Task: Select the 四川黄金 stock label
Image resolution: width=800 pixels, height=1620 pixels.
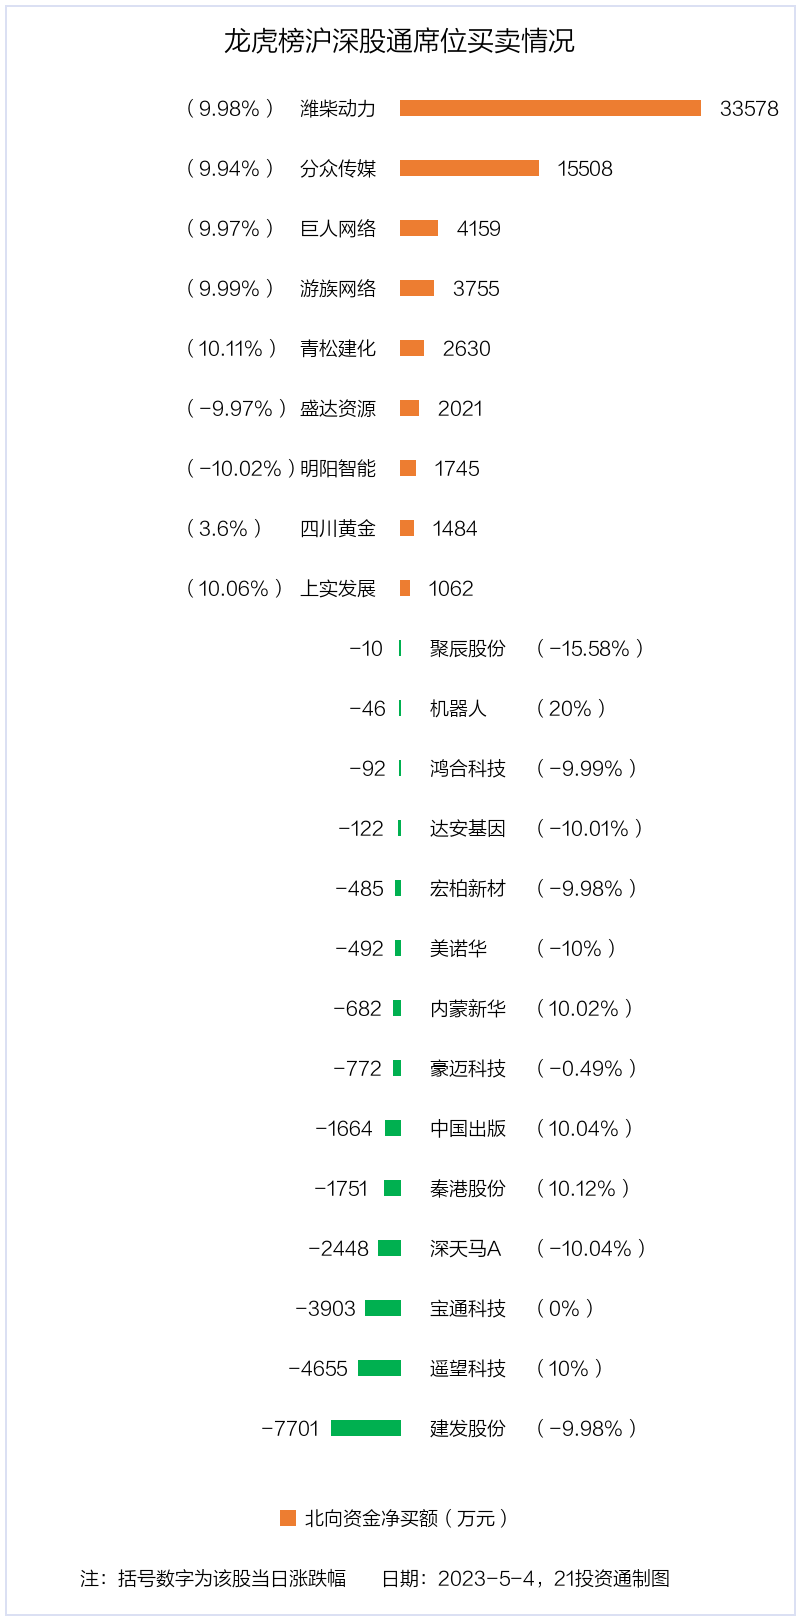Action: (338, 528)
